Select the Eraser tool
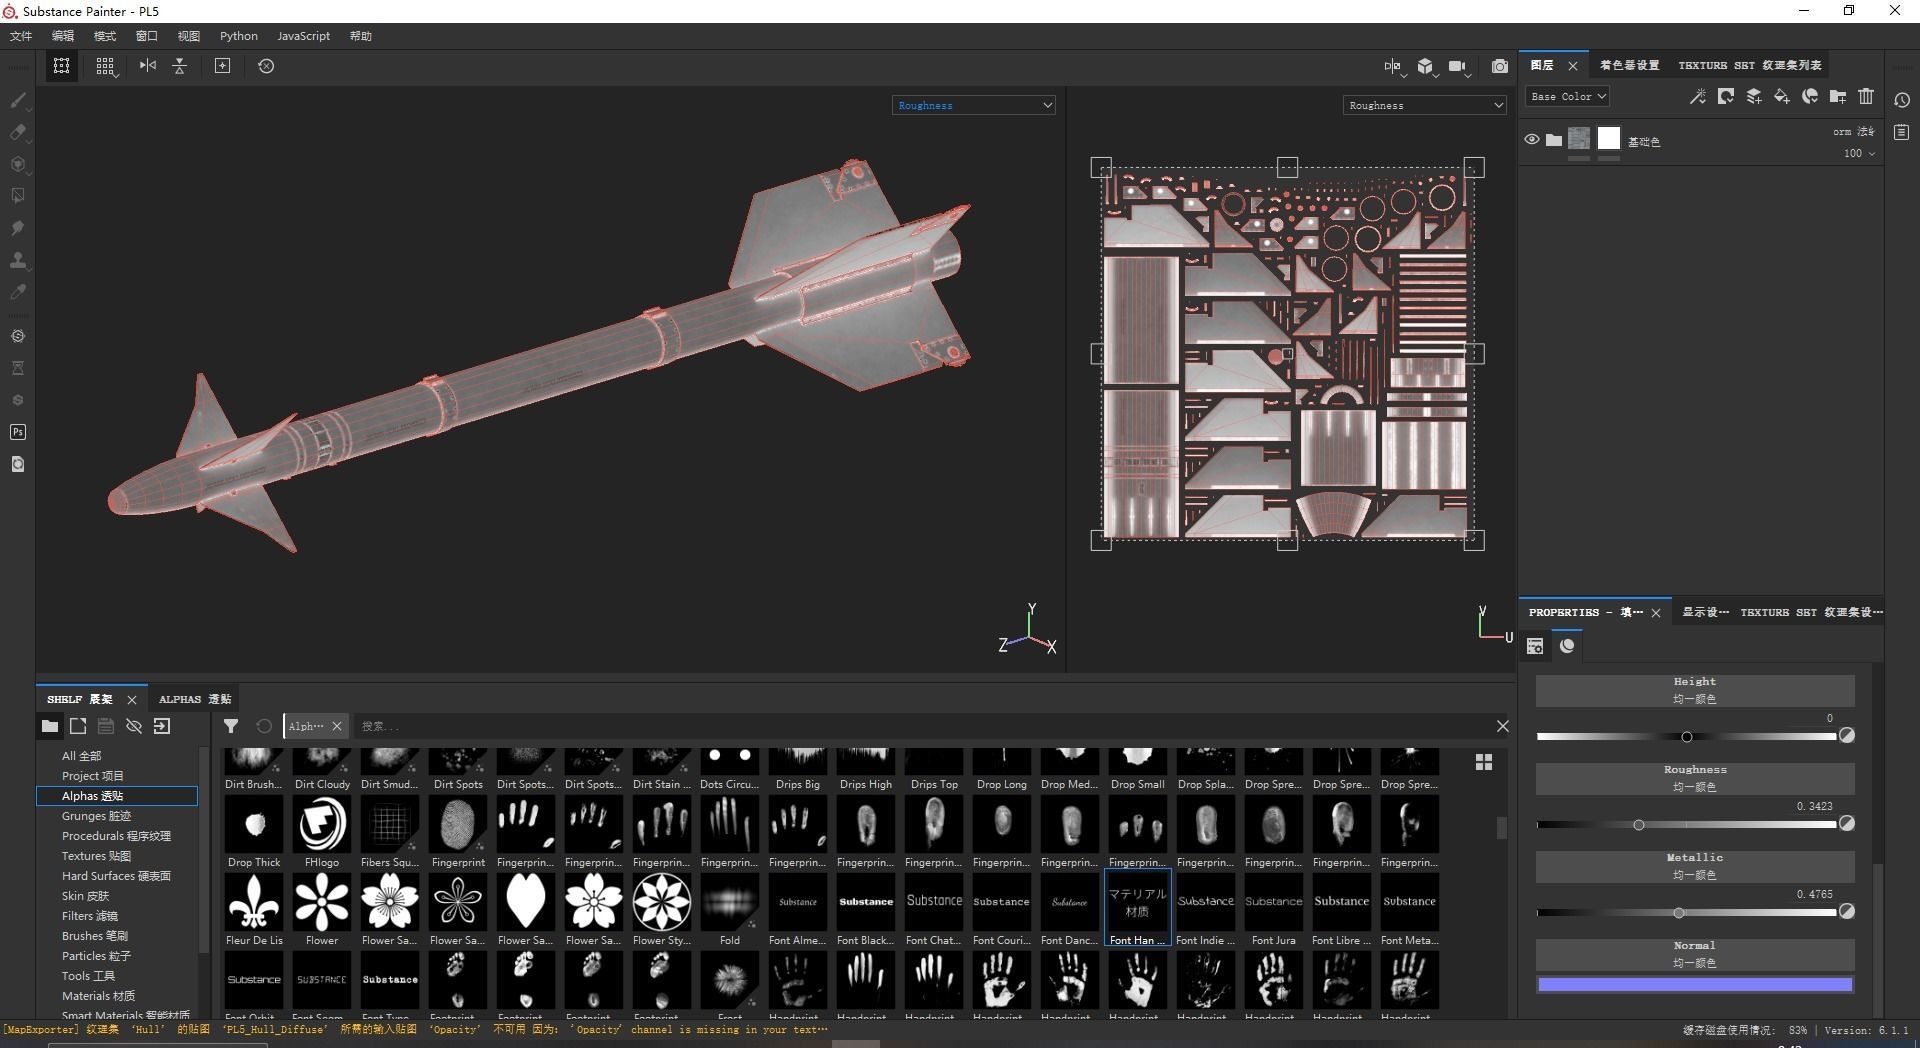Screen dimensions: 1920x1048 click(x=17, y=132)
